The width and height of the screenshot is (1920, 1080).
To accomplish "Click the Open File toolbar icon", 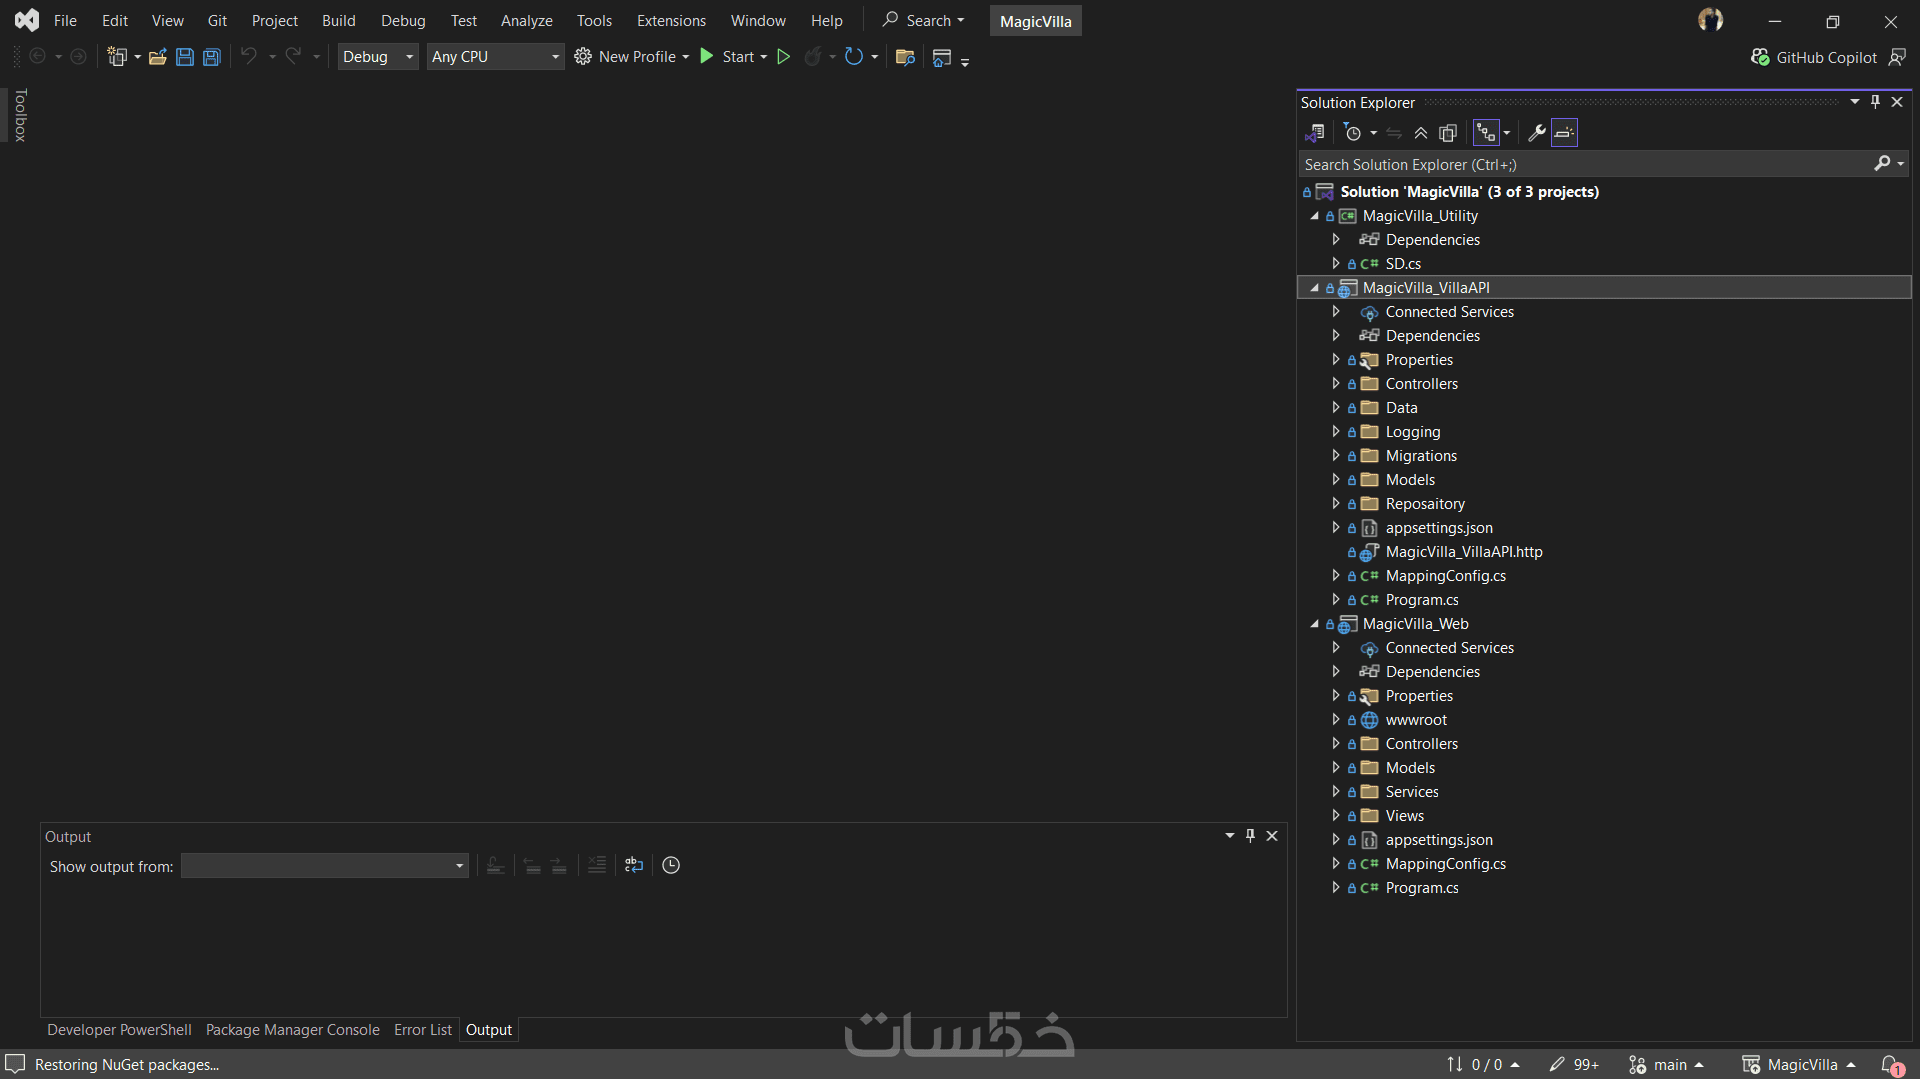I will click(158, 57).
